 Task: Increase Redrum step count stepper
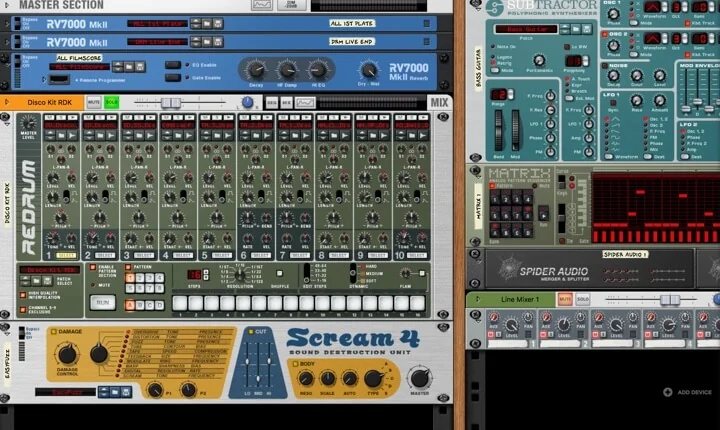206,272
